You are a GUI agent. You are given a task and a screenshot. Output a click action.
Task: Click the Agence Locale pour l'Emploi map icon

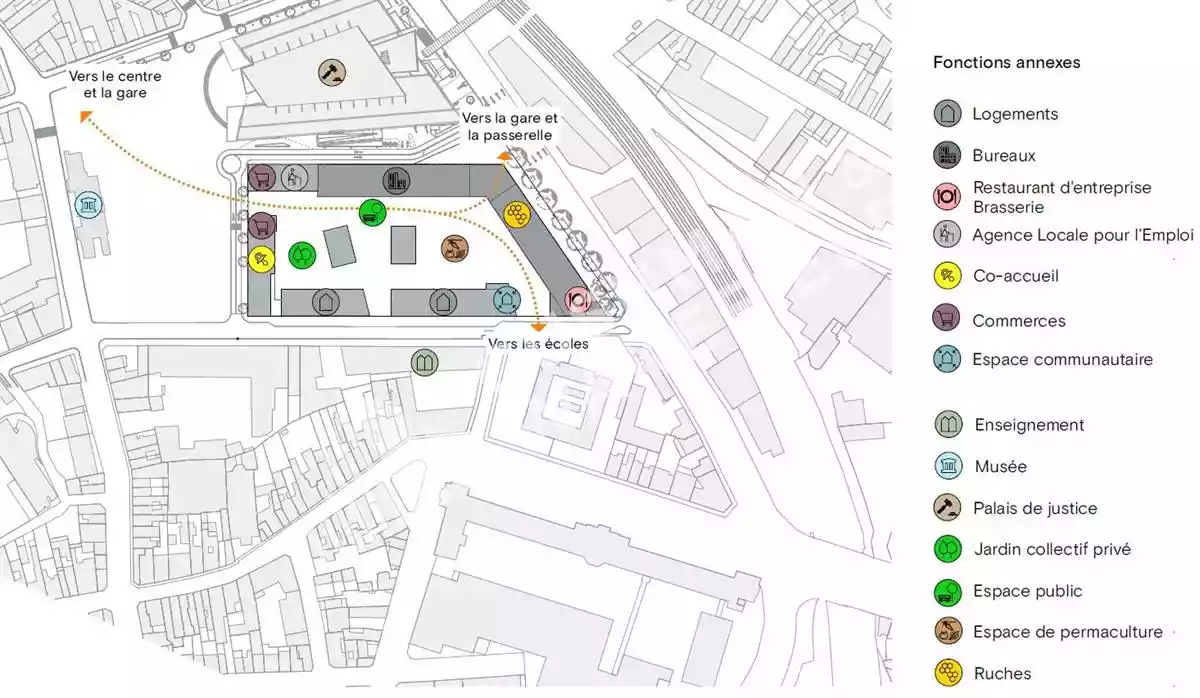pyautogui.click(x=293, y=178)
